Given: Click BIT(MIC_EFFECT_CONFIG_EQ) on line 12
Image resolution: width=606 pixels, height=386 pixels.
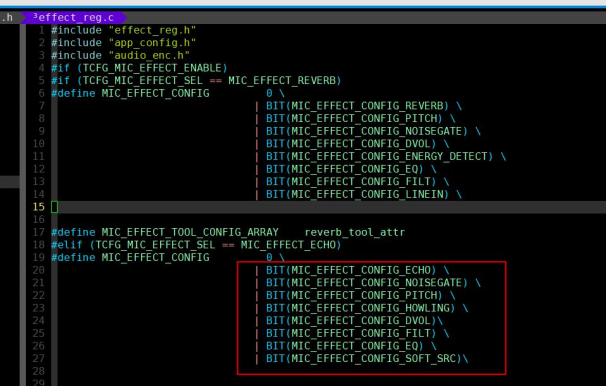Looking at the screenshot, I should point(345,169).
